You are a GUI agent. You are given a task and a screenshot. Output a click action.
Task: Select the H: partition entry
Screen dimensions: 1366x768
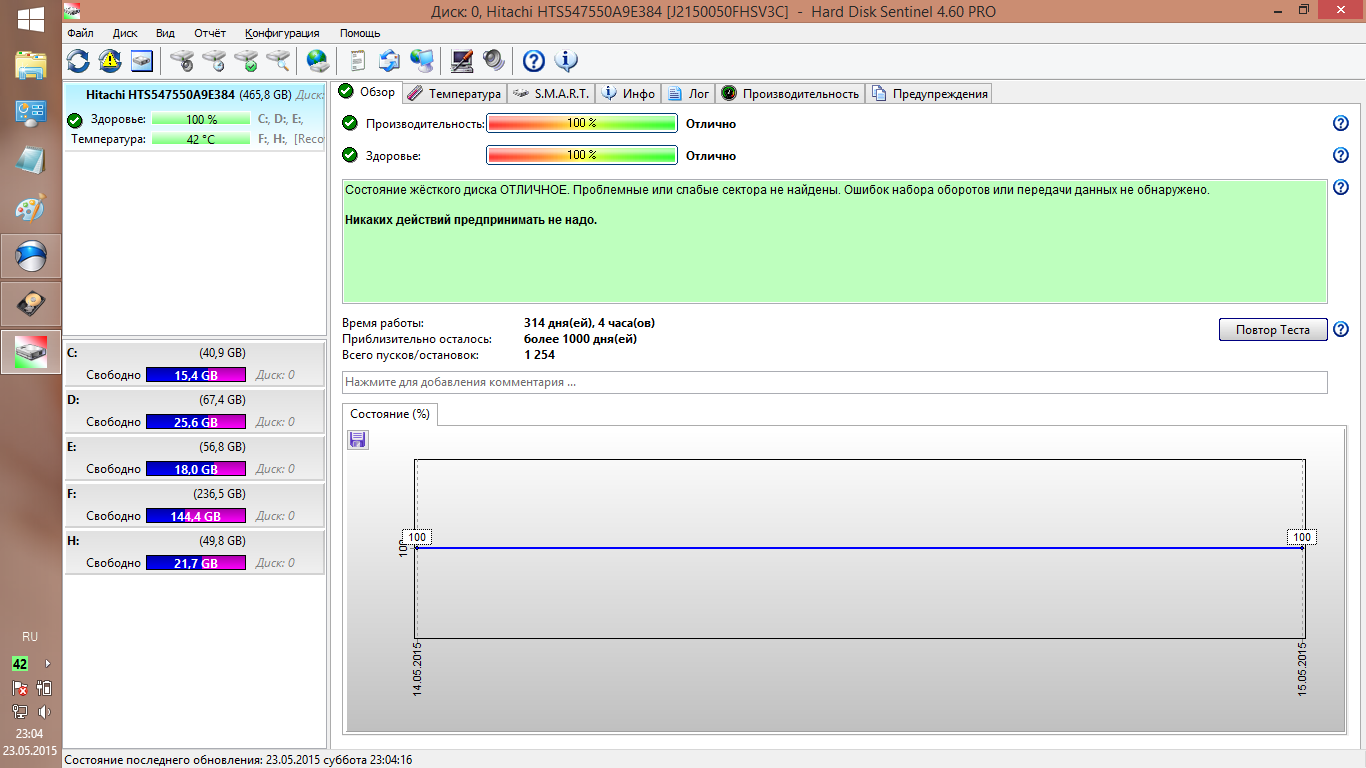point(195,551)
